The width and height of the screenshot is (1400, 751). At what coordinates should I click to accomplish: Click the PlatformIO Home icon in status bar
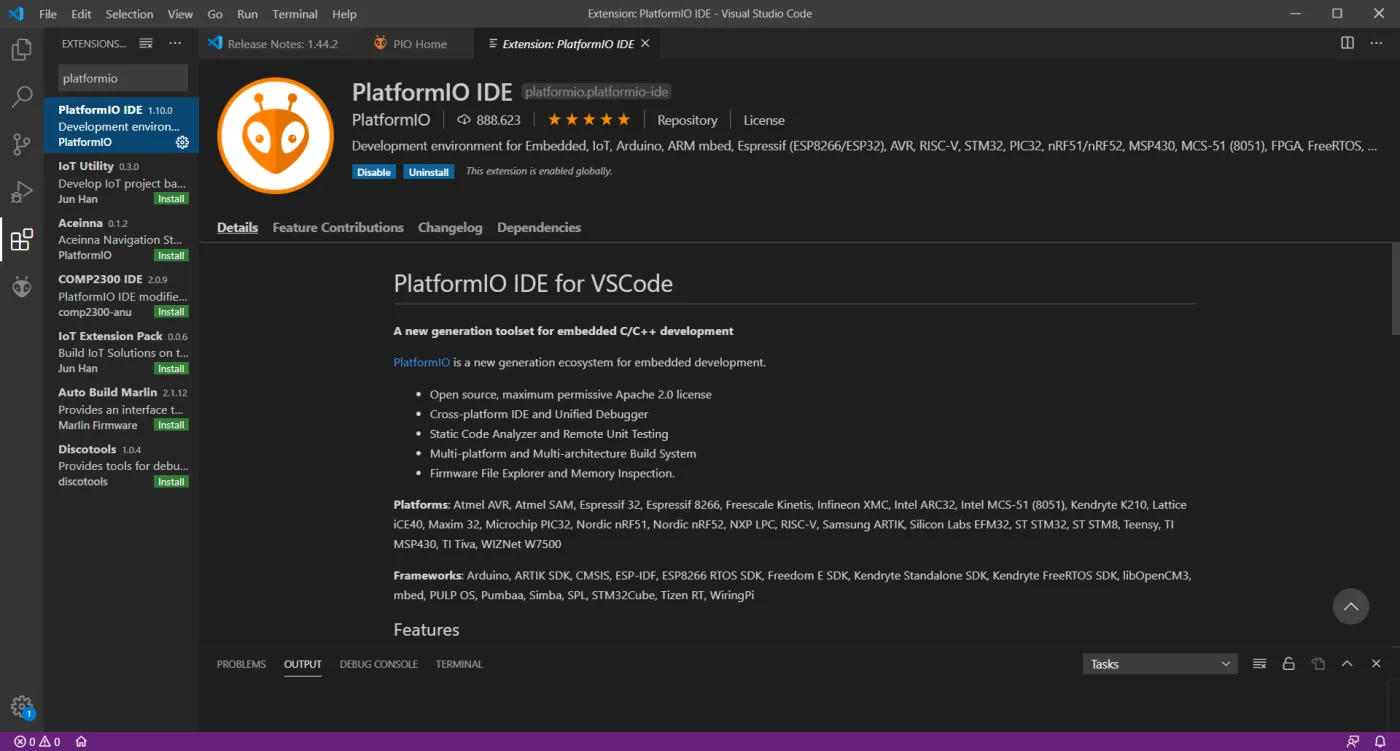pos(81,742)
